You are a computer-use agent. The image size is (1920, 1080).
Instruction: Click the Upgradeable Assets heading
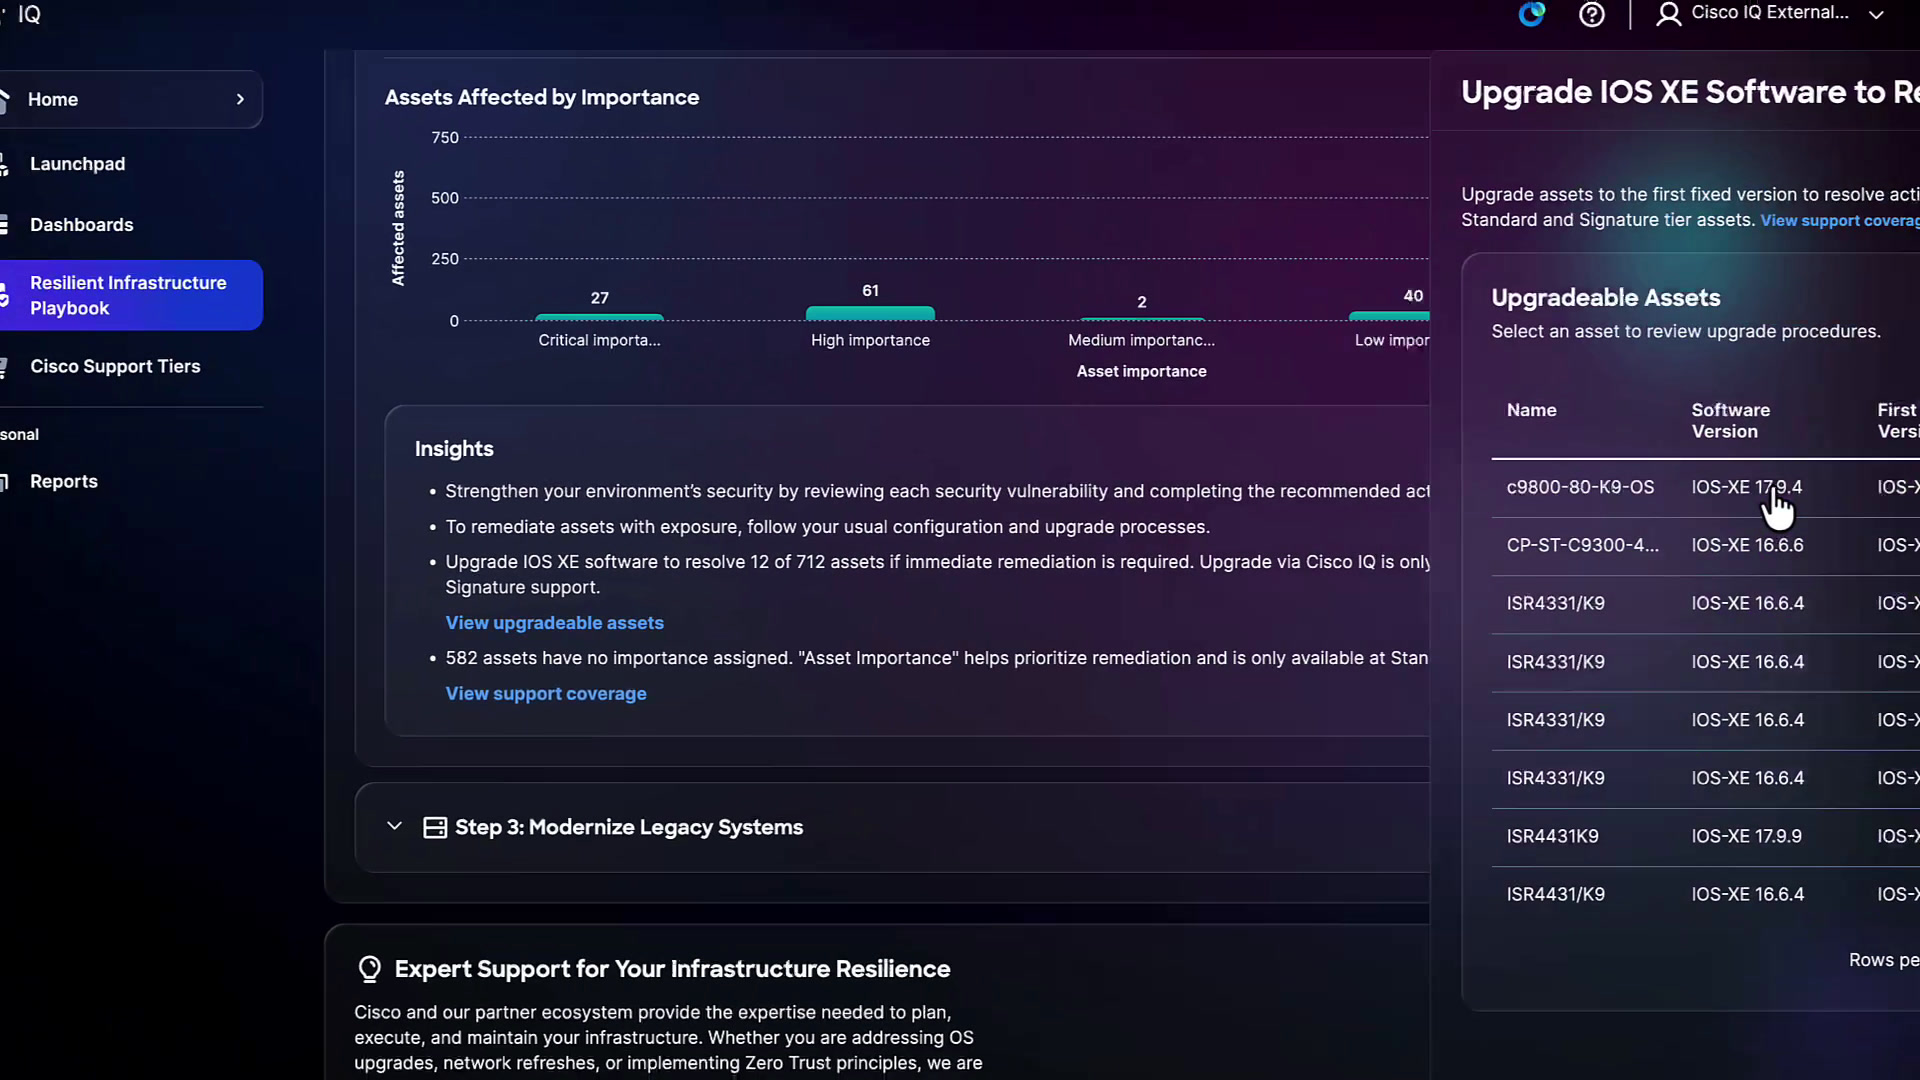[x=1605, y=297]
